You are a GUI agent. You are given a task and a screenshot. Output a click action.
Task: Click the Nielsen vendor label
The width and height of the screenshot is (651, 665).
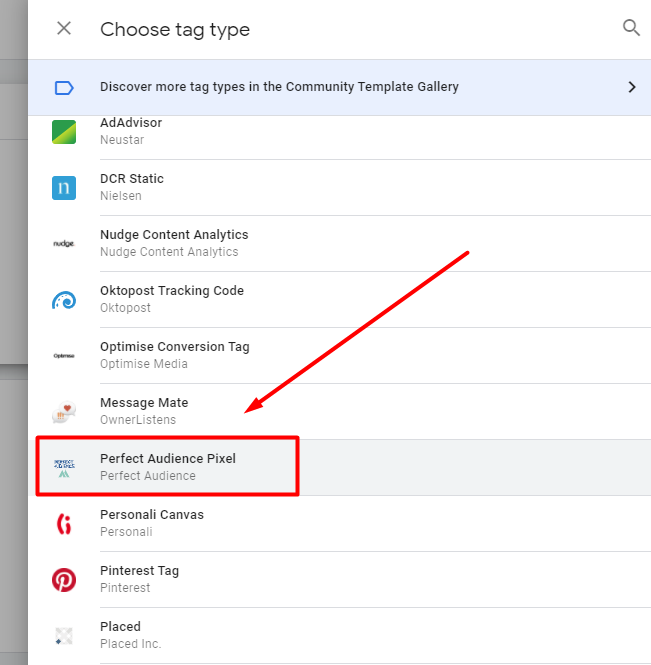pos(121,196)
